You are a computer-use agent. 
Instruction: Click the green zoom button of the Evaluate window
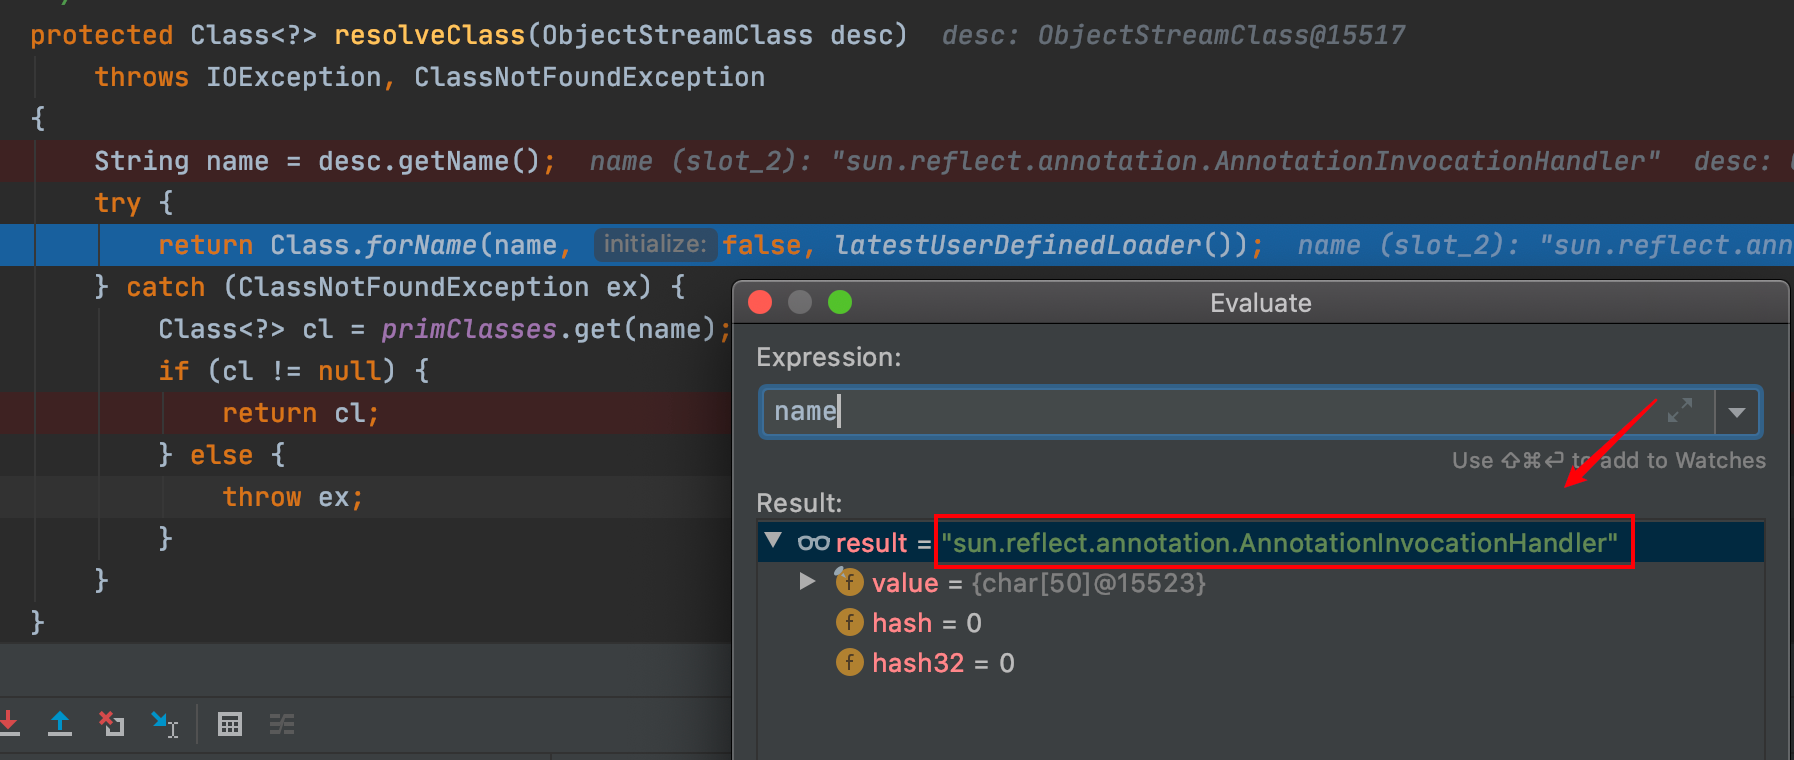pyautogui.click(x=840, y=302)
